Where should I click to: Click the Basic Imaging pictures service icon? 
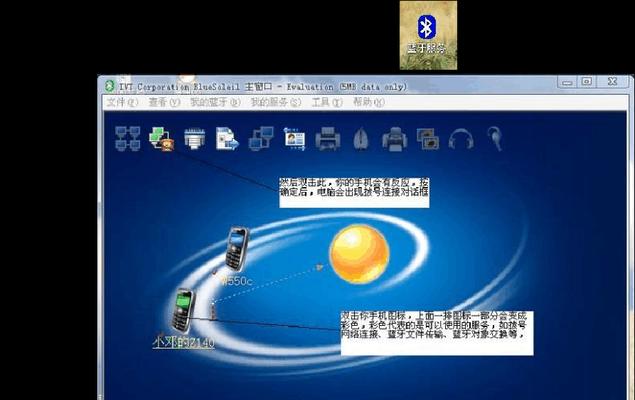428,139
